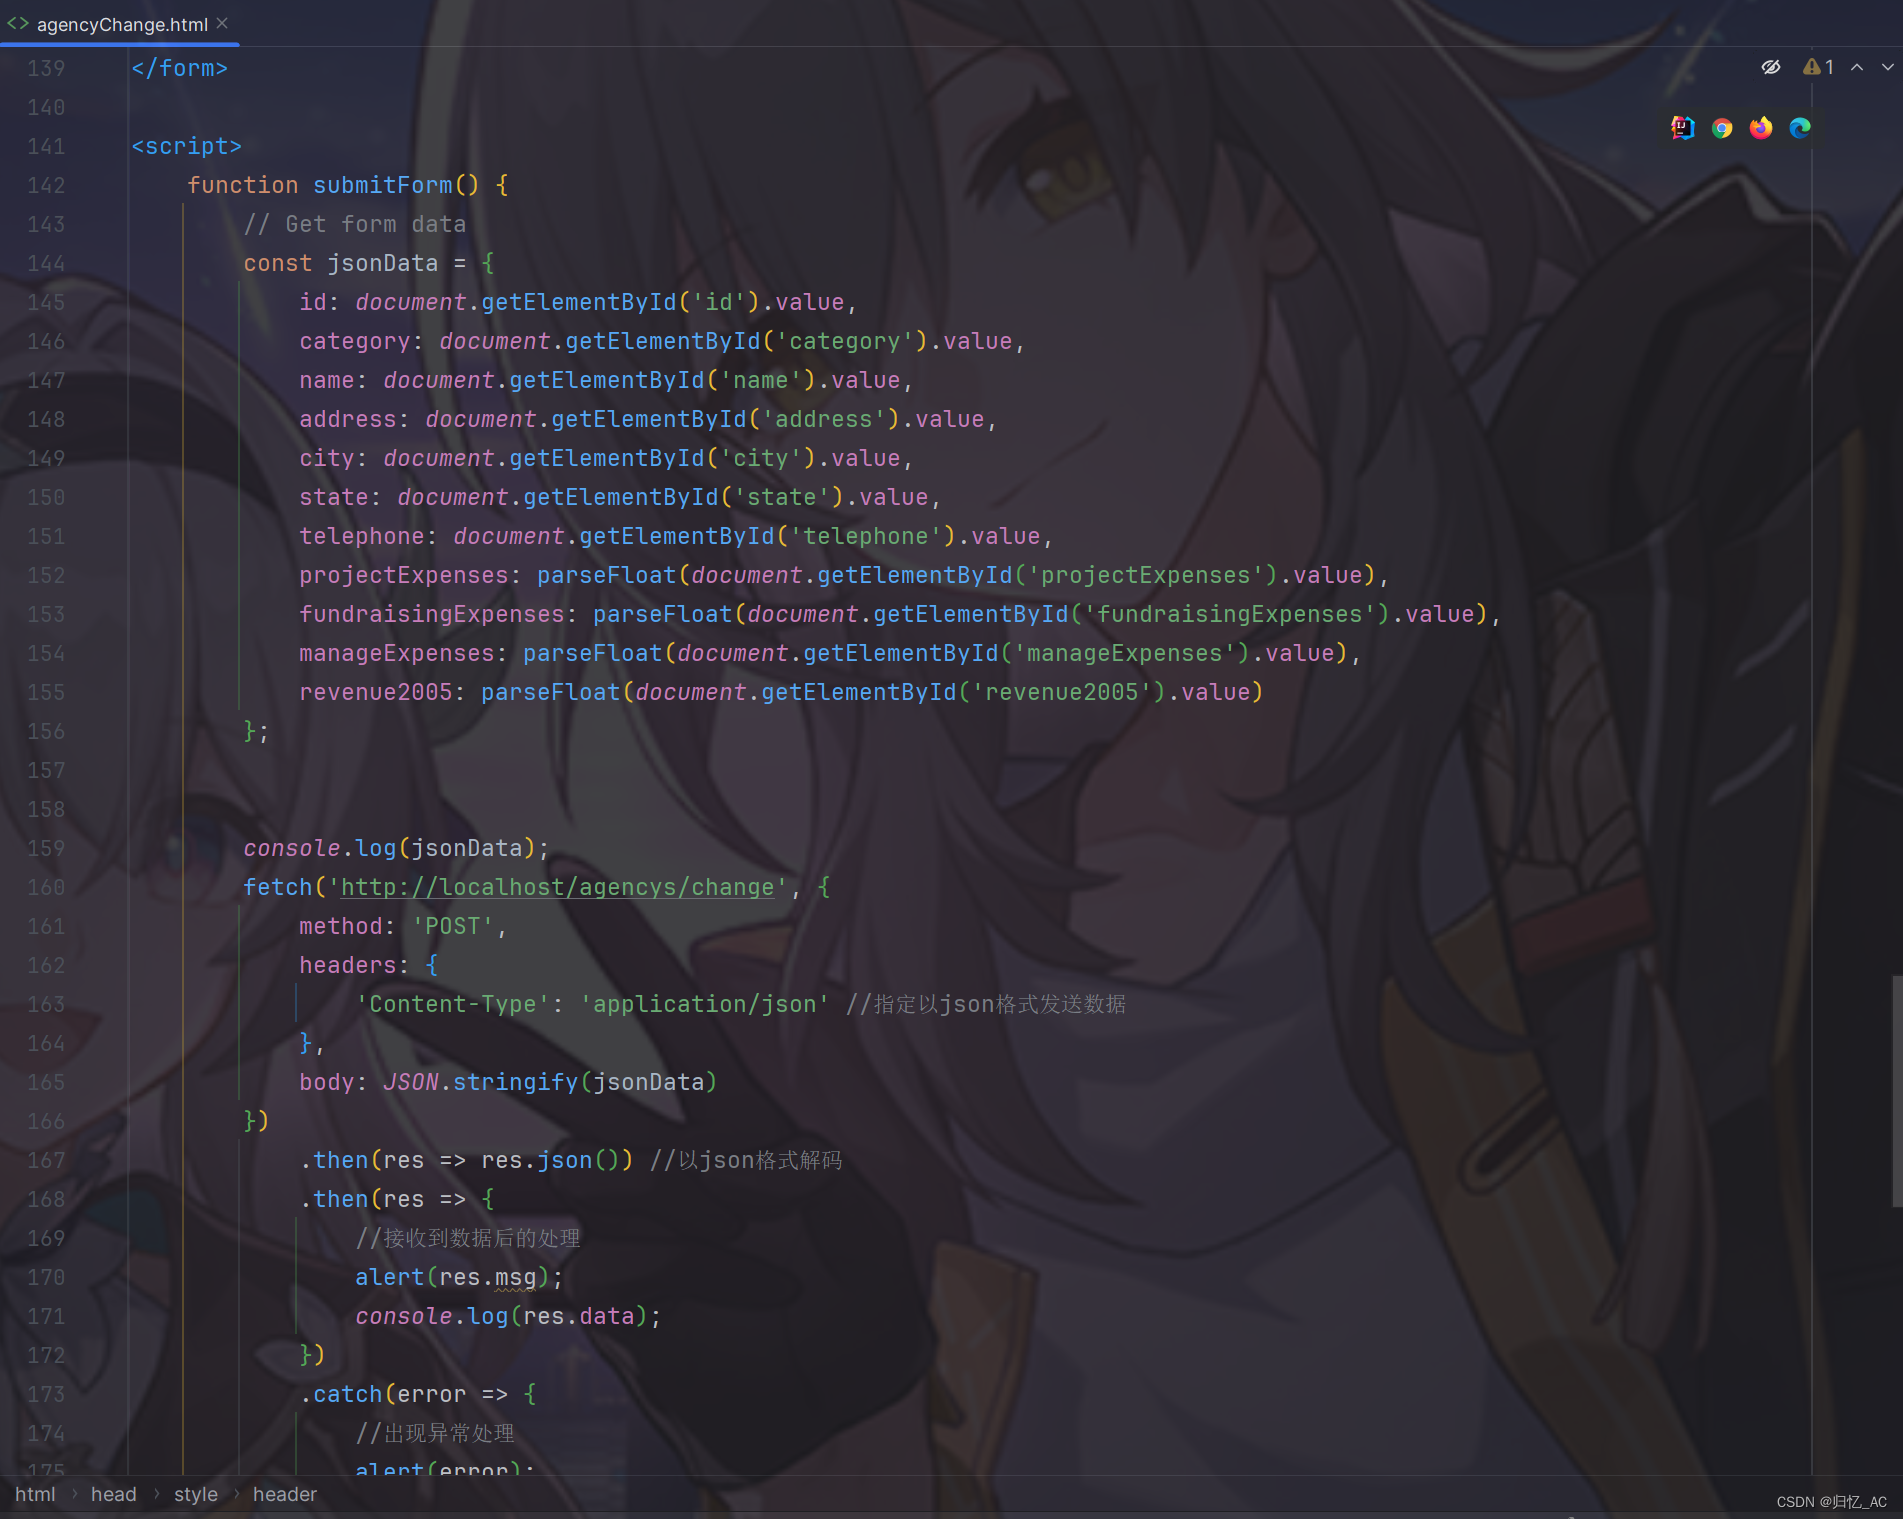Open the localhost agencys/change URL link

pos(558,887)
